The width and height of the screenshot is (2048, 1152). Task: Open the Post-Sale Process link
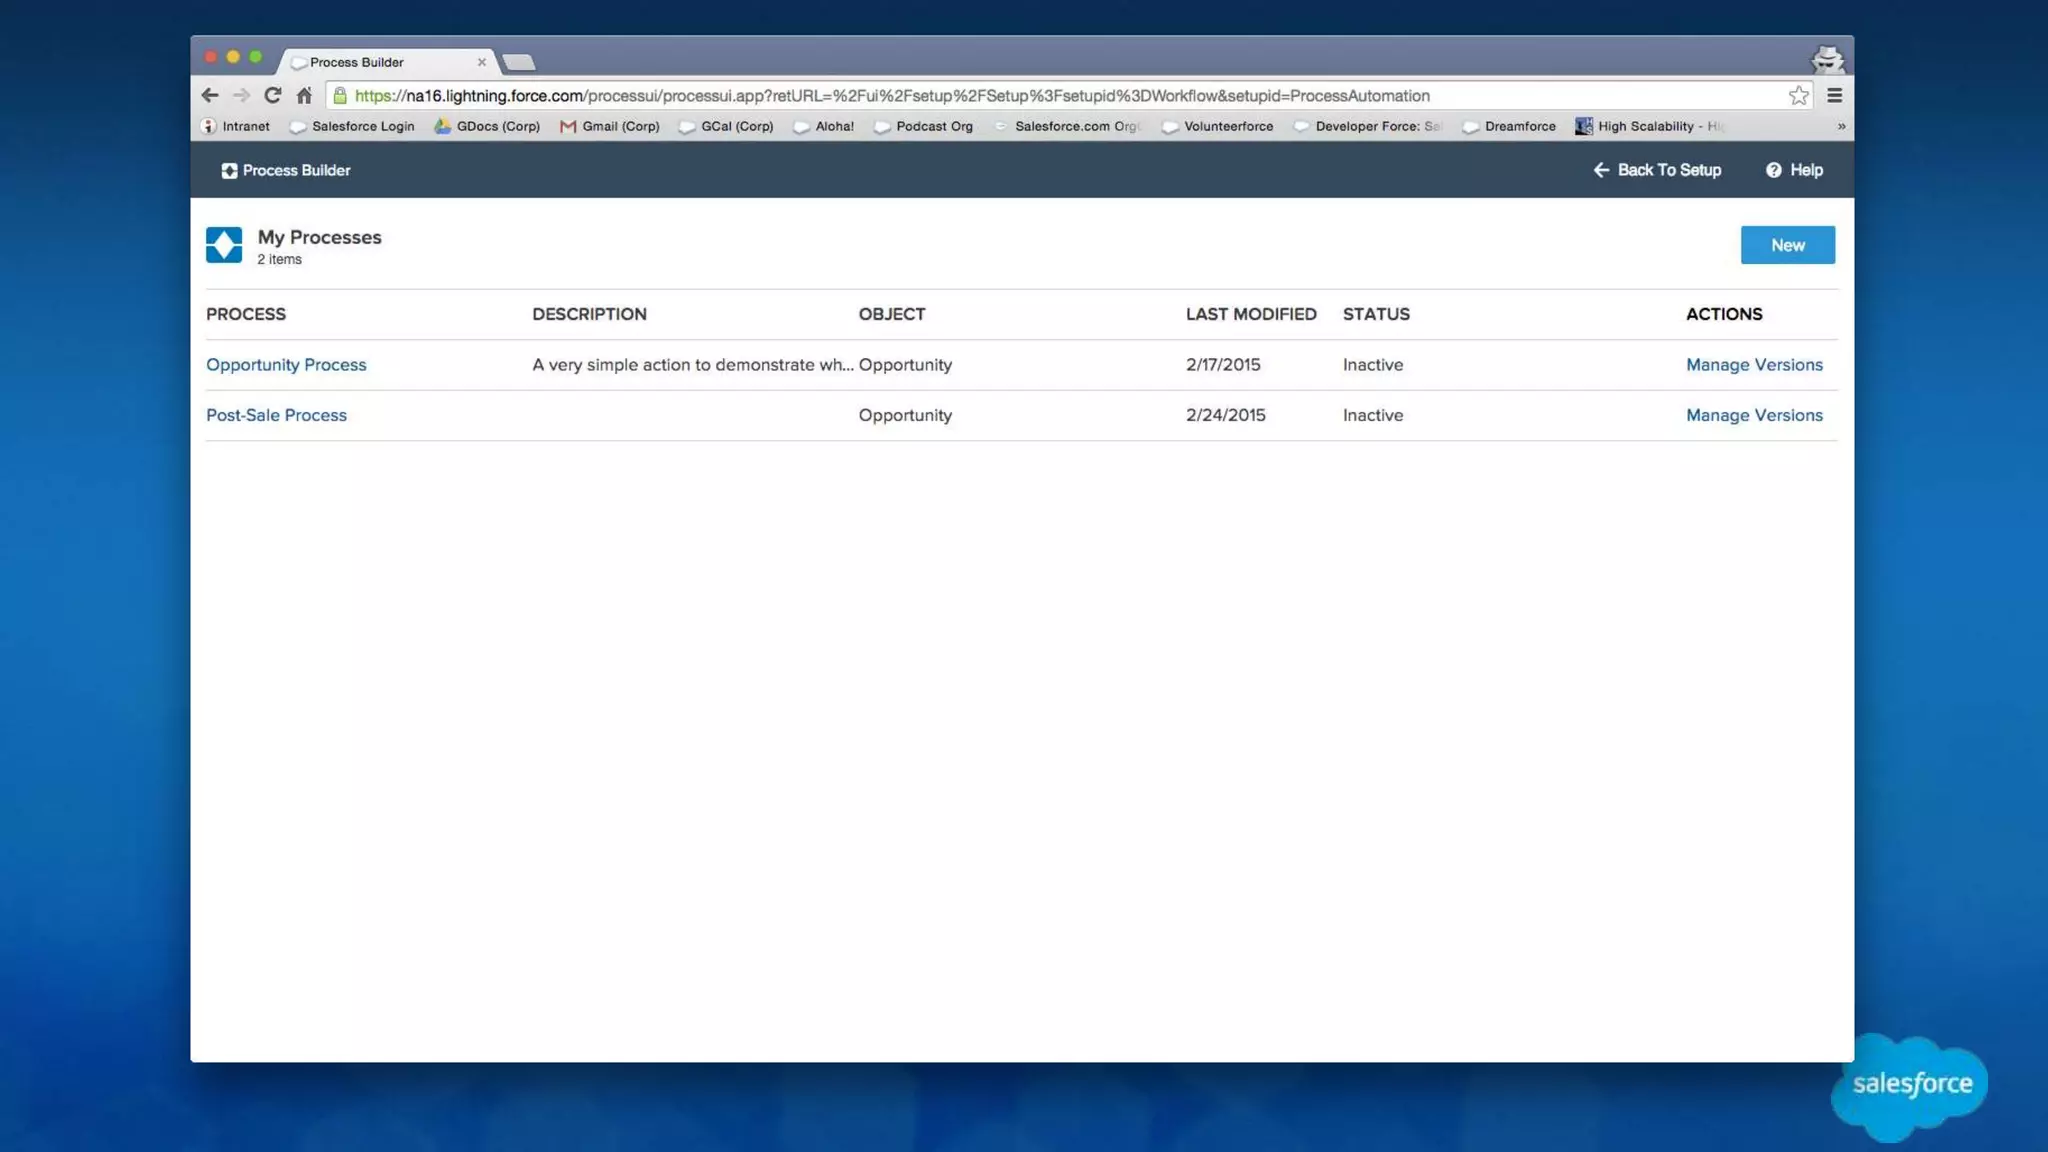coord(276,415)
